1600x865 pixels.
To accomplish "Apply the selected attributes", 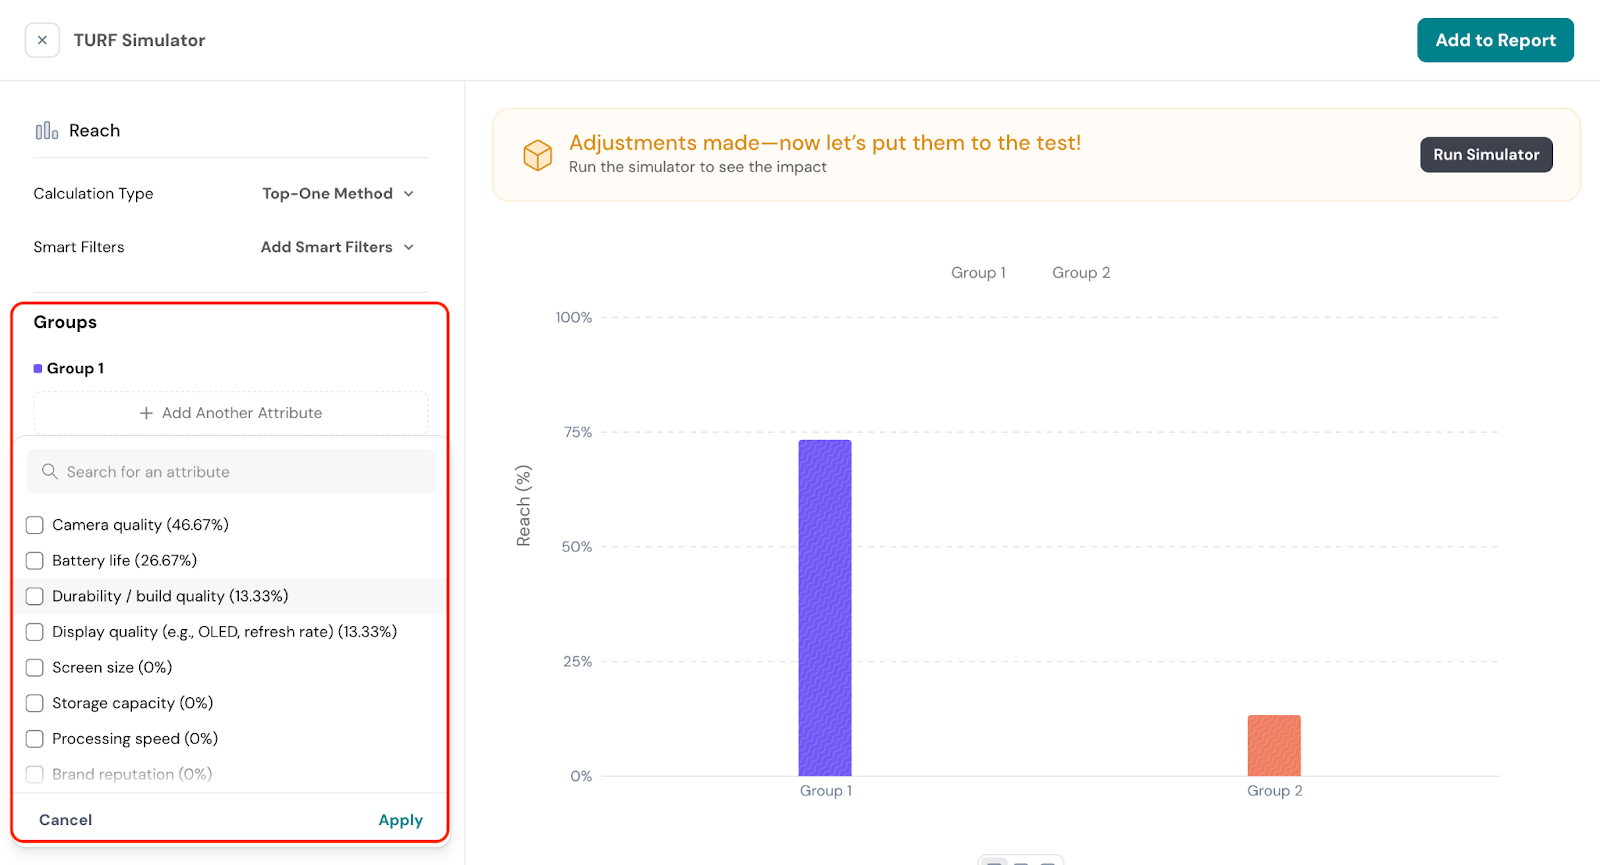I will [x=400, y=820].
